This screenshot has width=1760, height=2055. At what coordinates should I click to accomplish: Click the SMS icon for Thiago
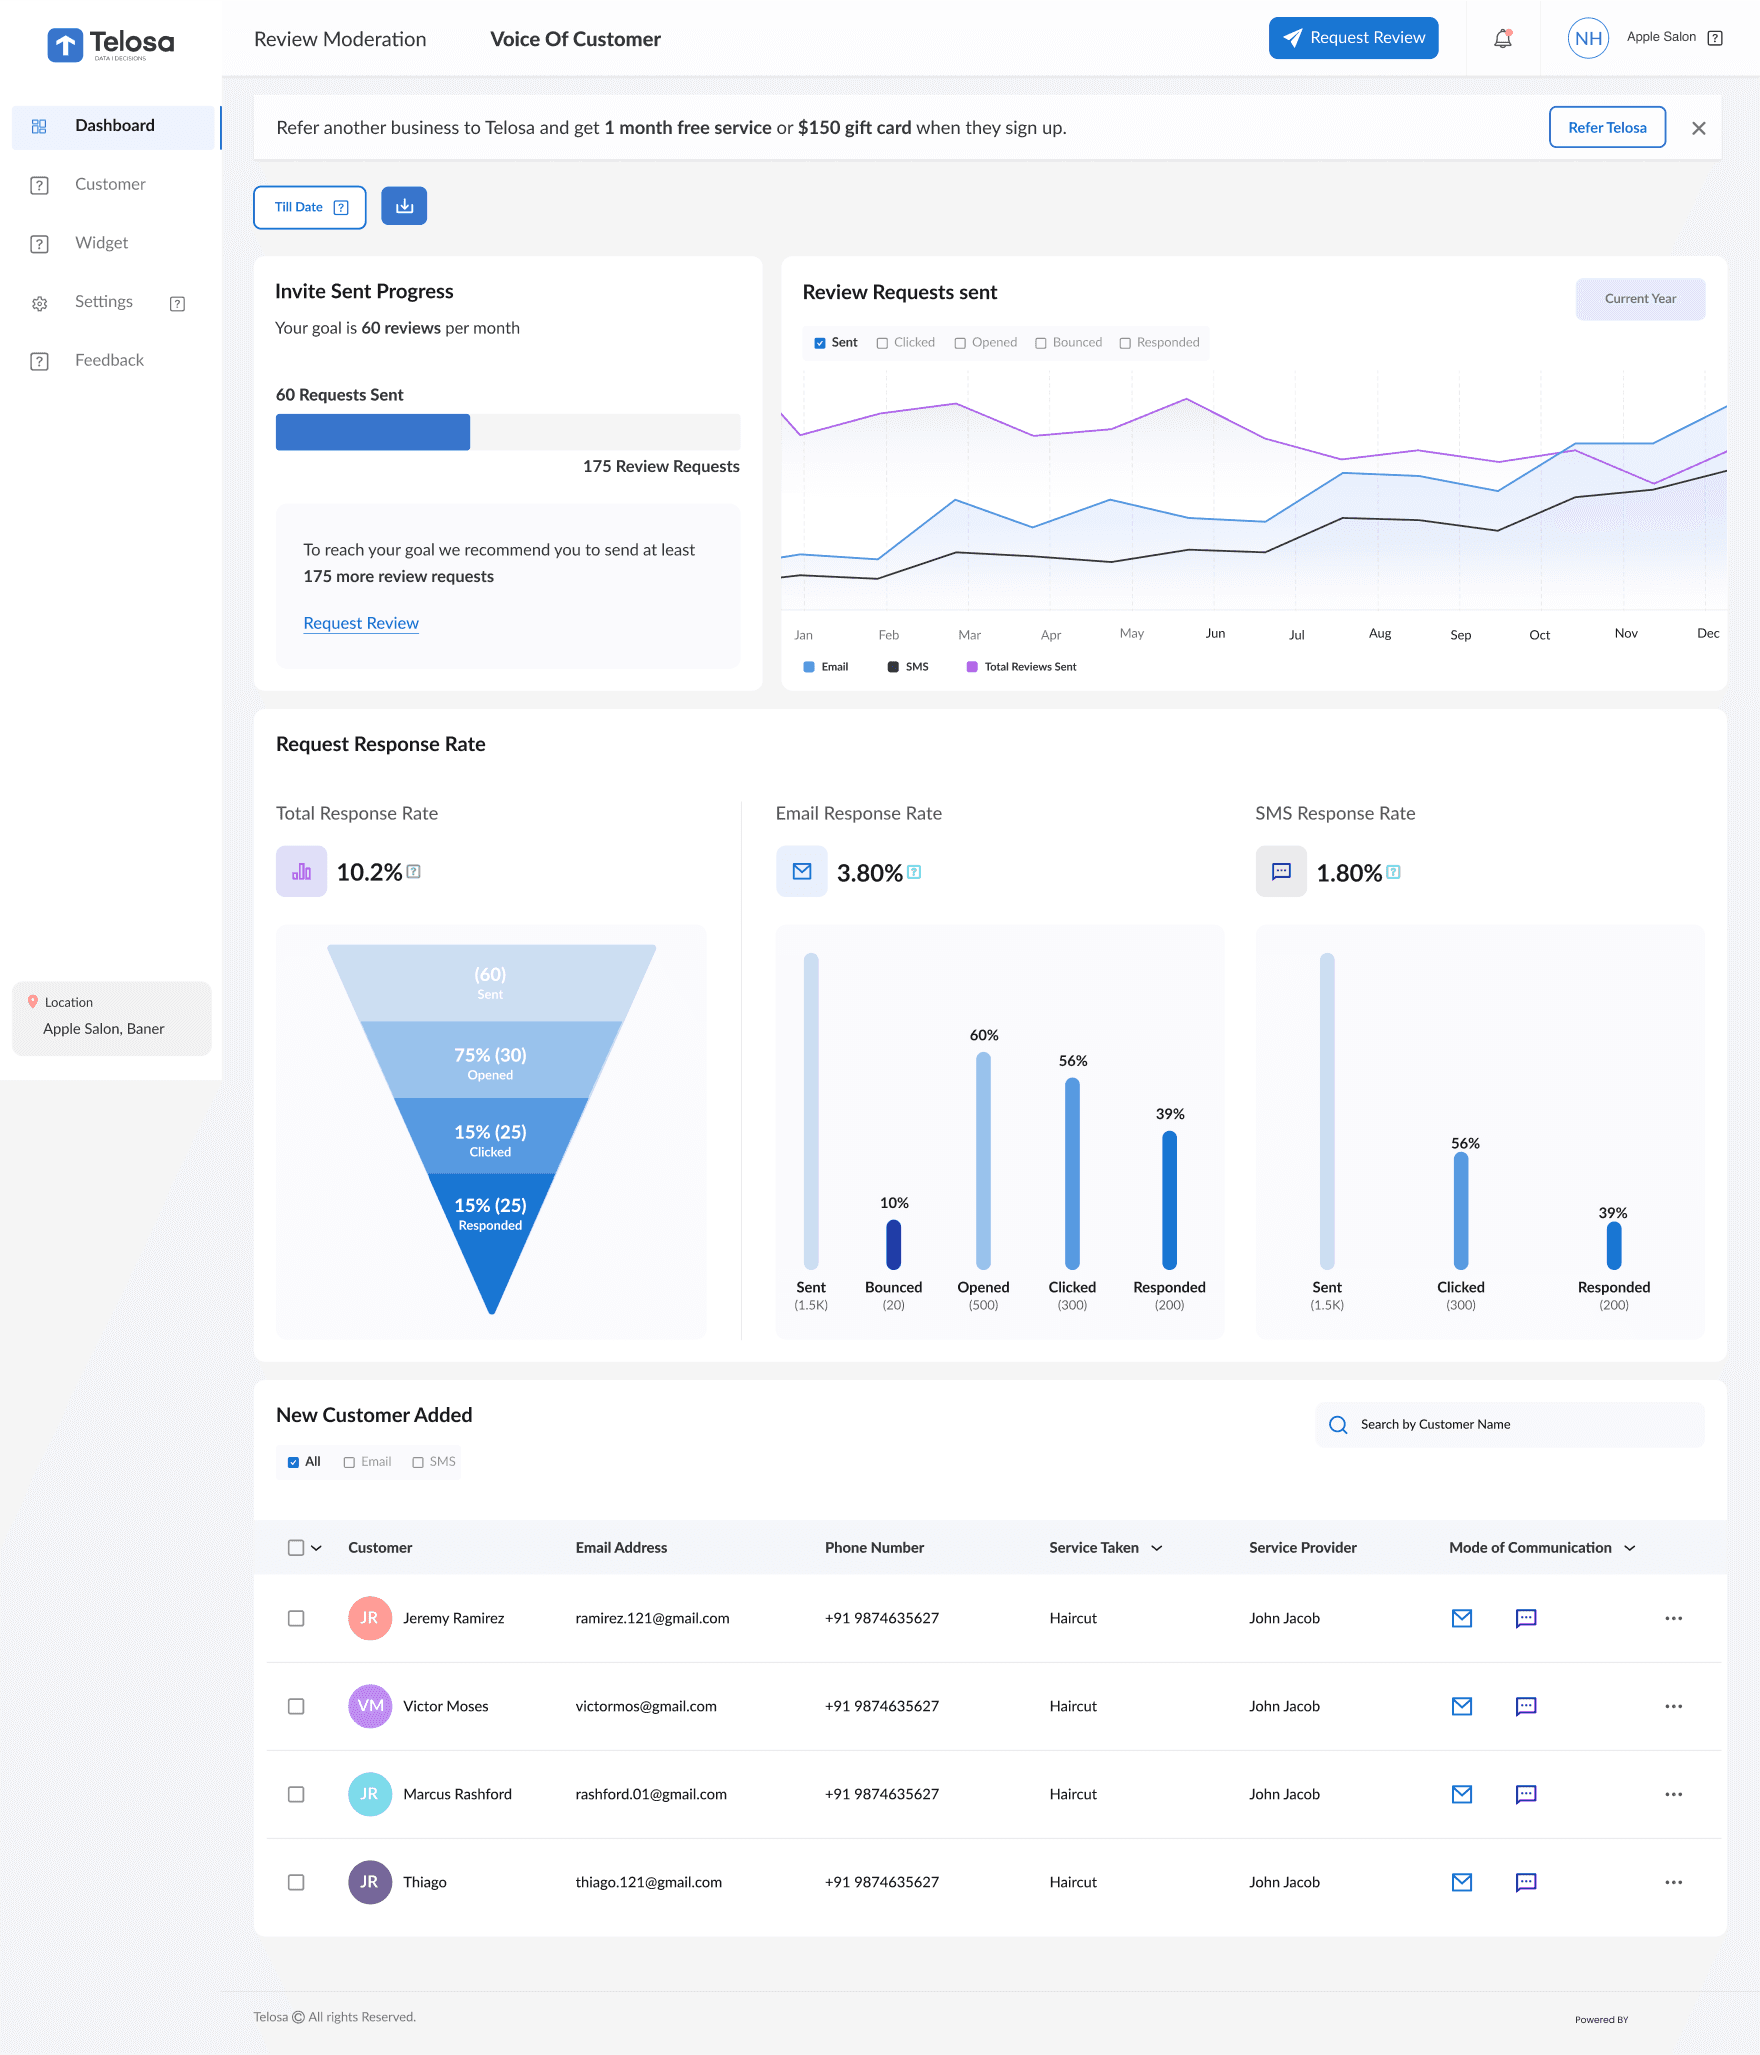pyautogui.click(x=1526, y=1882)
